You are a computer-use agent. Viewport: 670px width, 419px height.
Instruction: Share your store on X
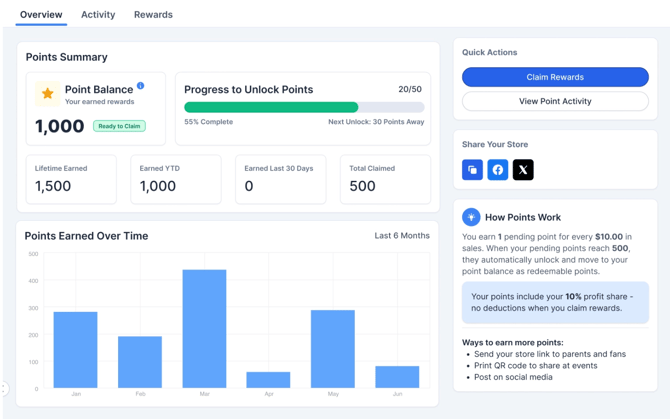click(x=523, y=170)
